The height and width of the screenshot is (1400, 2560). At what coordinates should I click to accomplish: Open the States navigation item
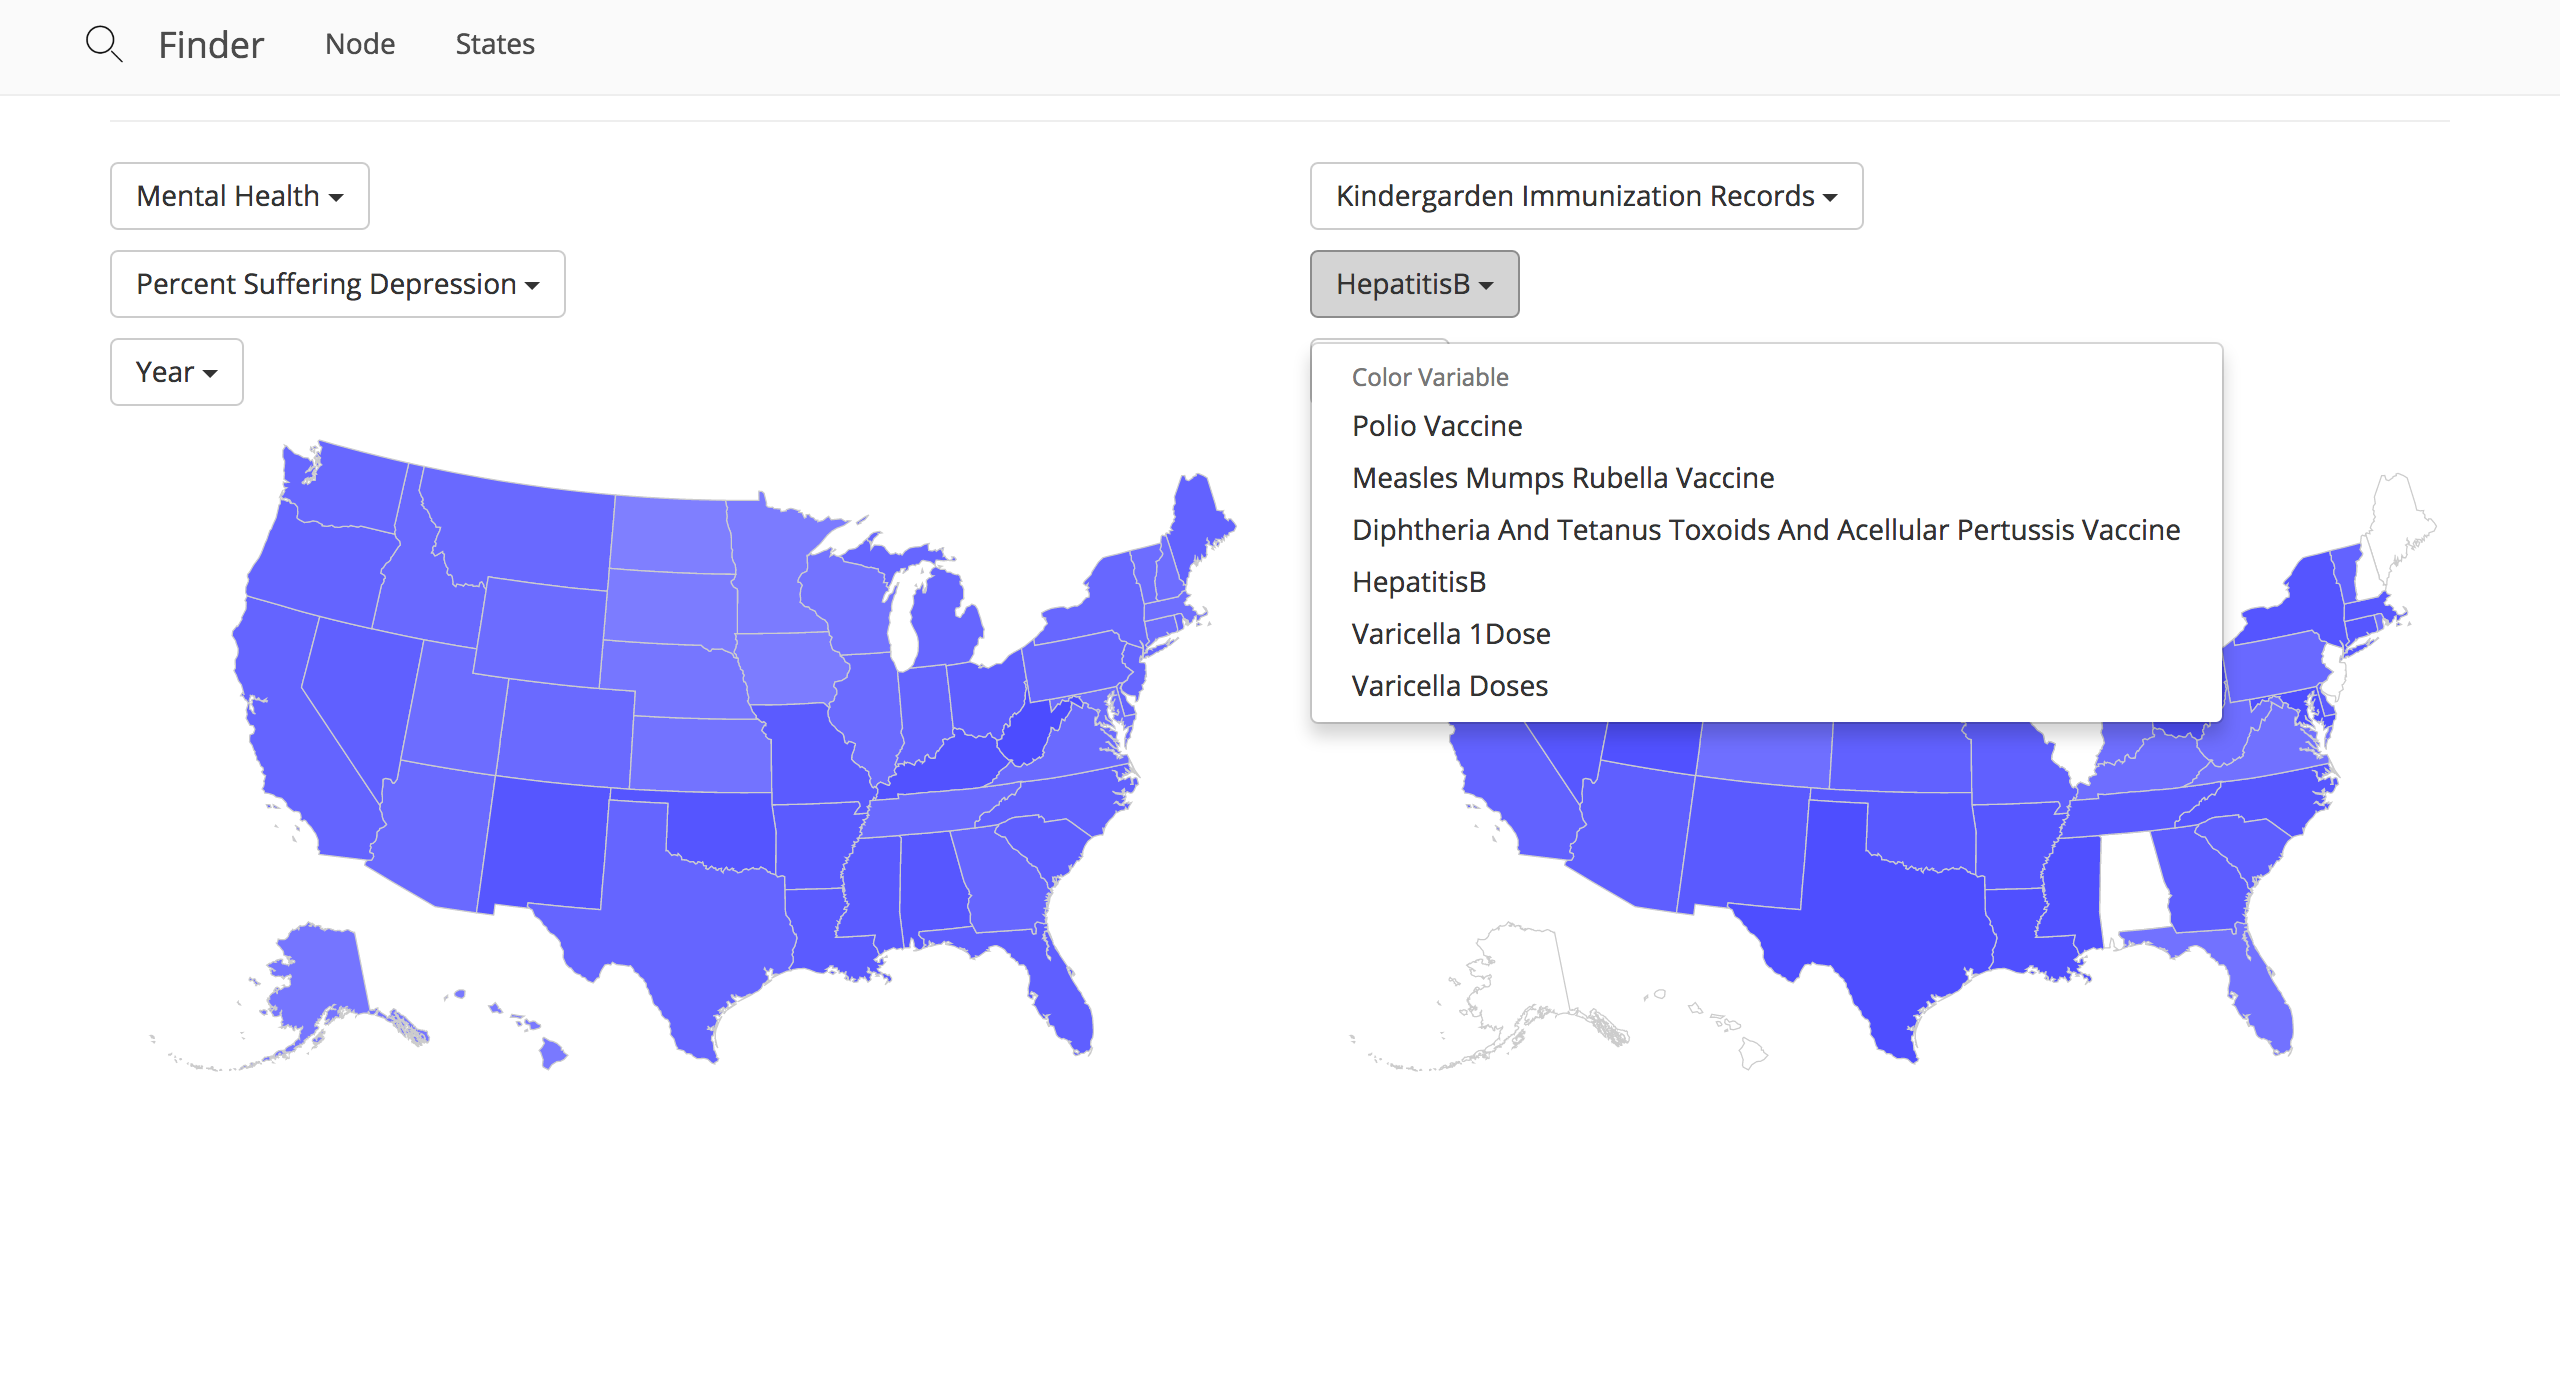[495, 44]
